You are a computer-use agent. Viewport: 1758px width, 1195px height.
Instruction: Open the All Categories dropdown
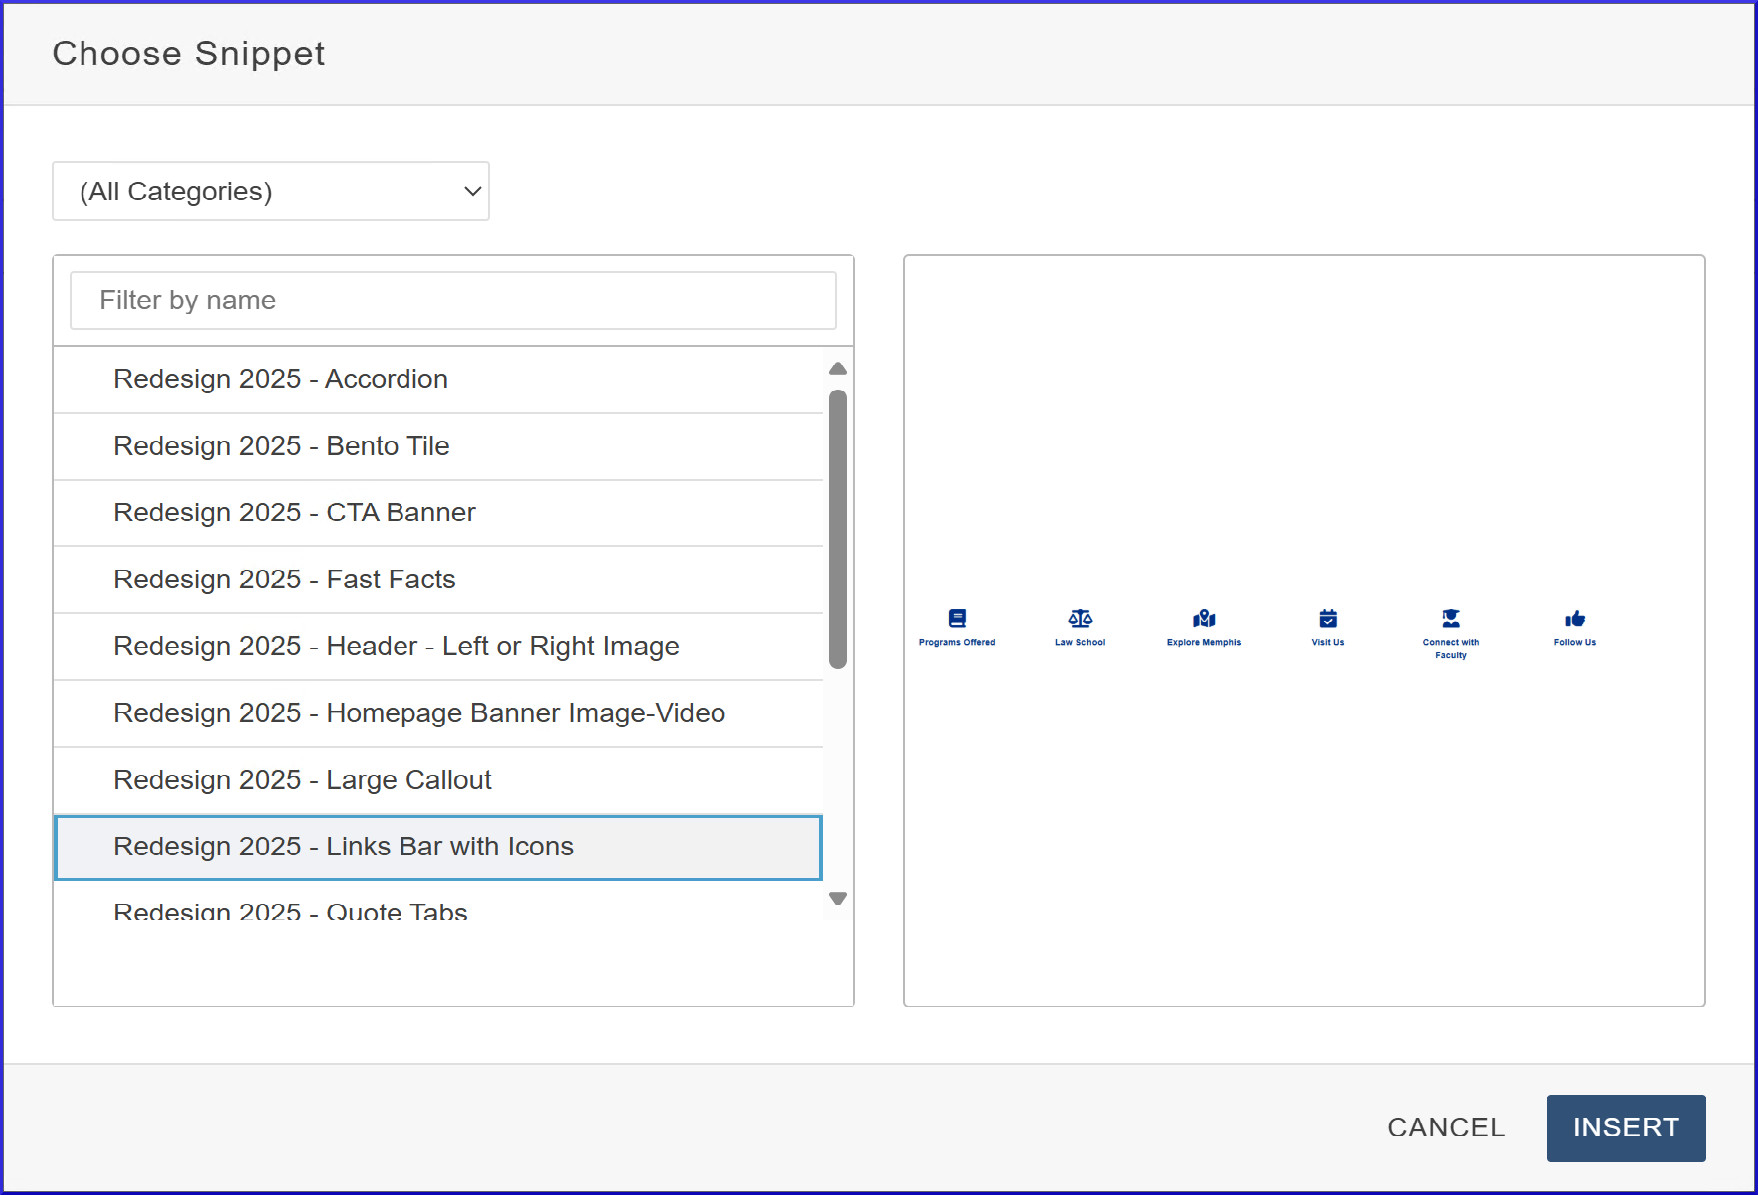tap(271, 191)
